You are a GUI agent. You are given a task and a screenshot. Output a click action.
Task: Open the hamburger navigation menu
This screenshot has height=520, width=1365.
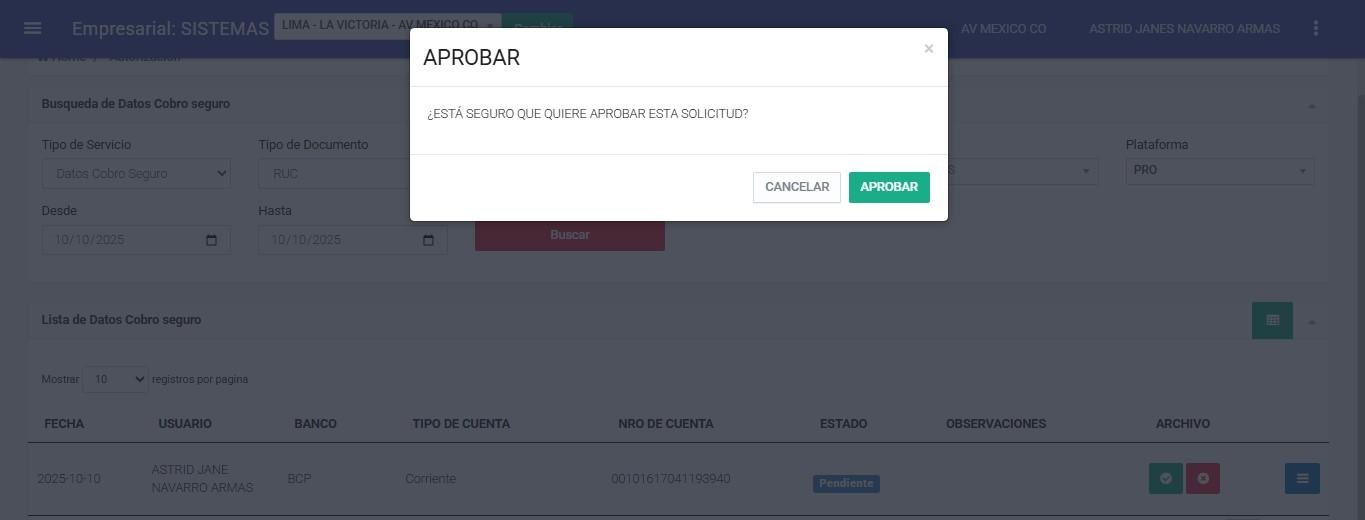pos(32,28)
